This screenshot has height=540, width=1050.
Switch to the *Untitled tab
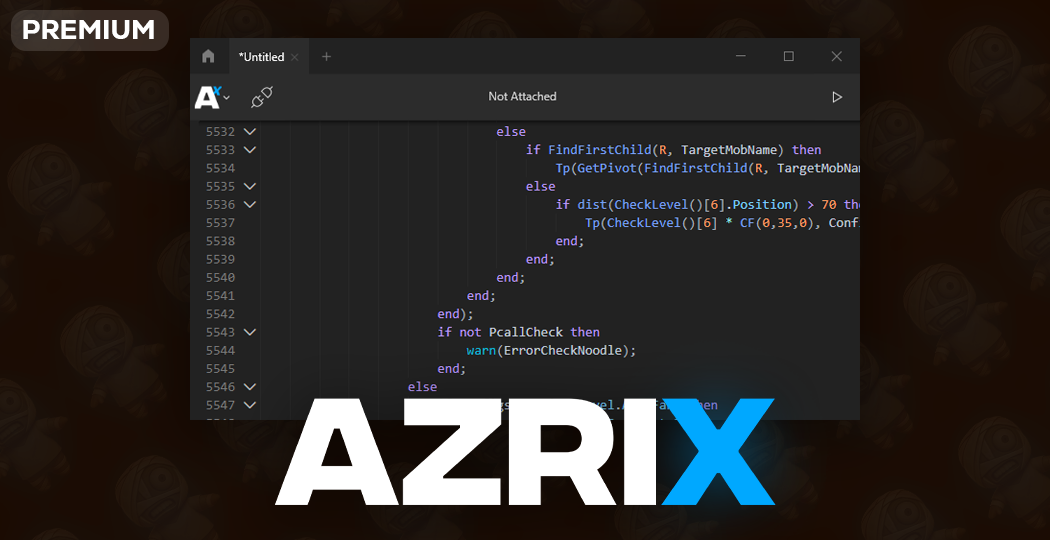click(x=261, y=57)
